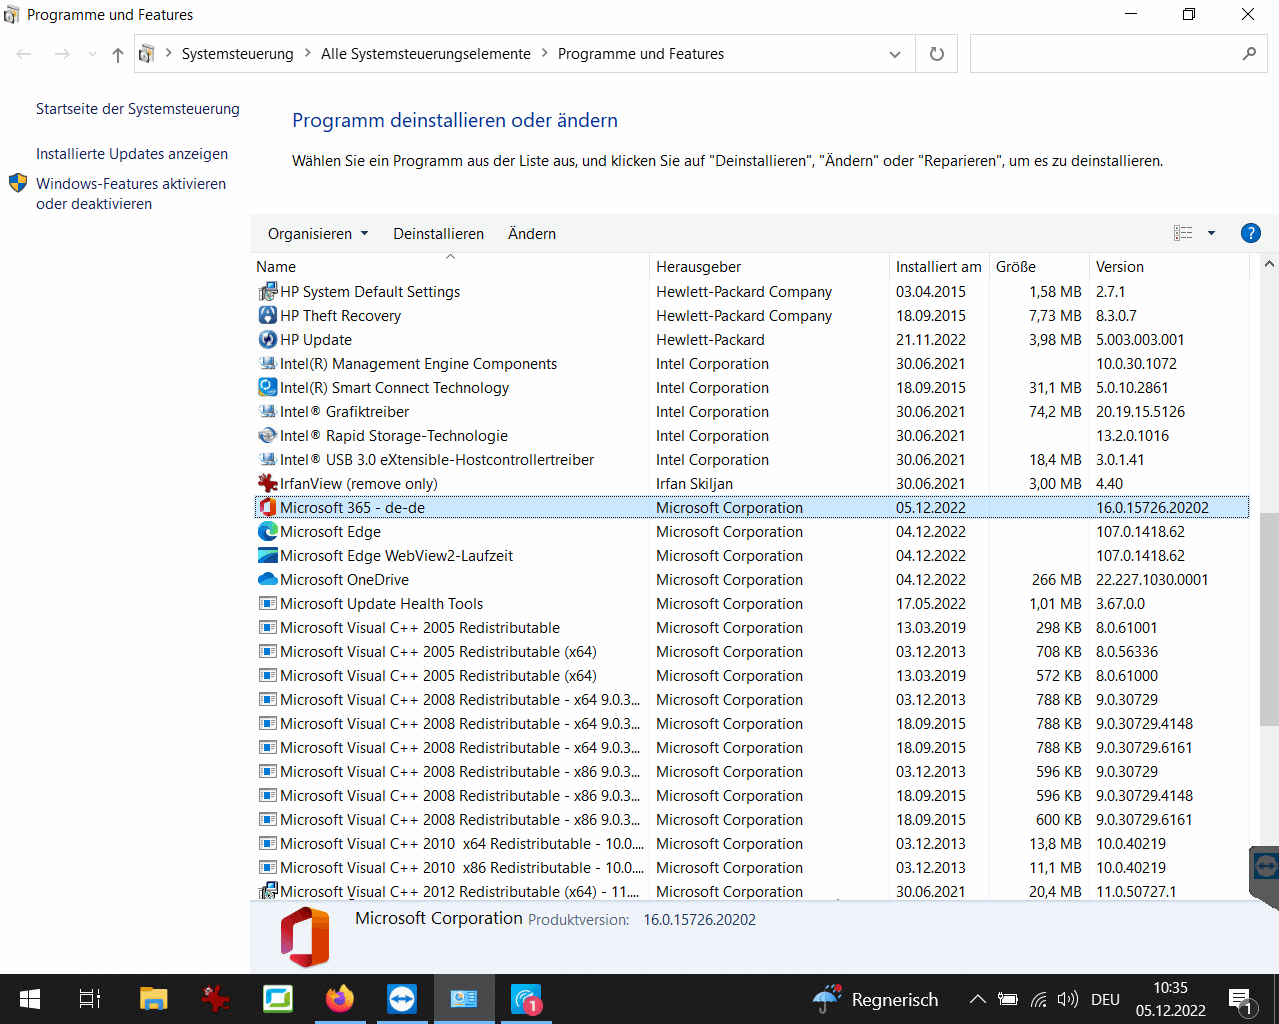Click Alle Systemsteuerungselemente breadcrumb
This screenshot has width=1279, height=1024.
426,54
